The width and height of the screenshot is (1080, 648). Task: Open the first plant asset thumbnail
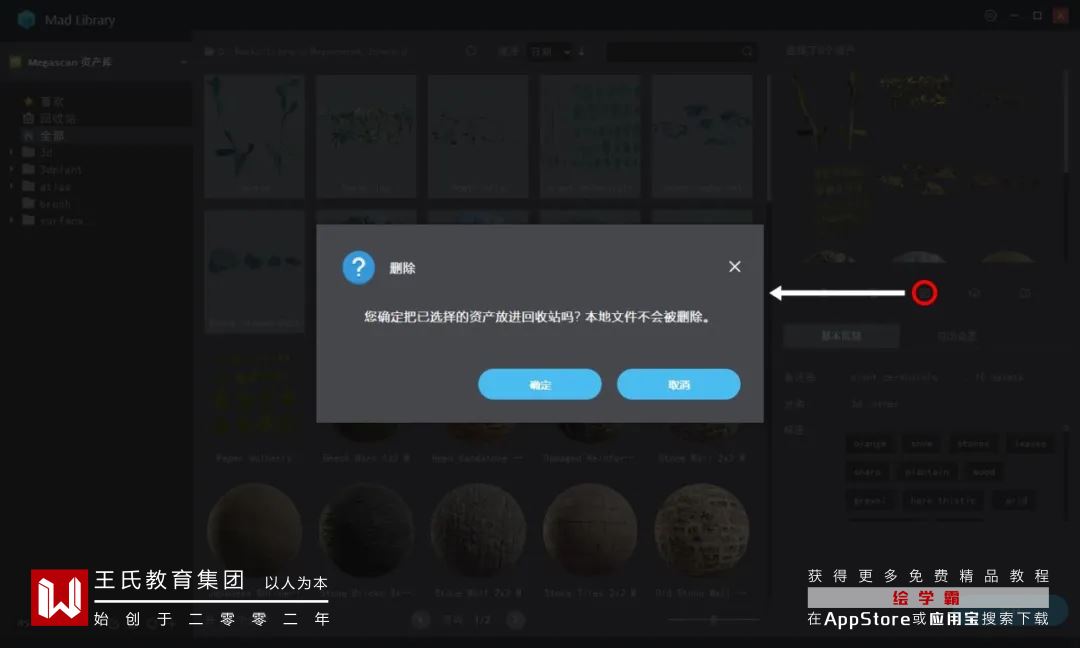point(254,136)
